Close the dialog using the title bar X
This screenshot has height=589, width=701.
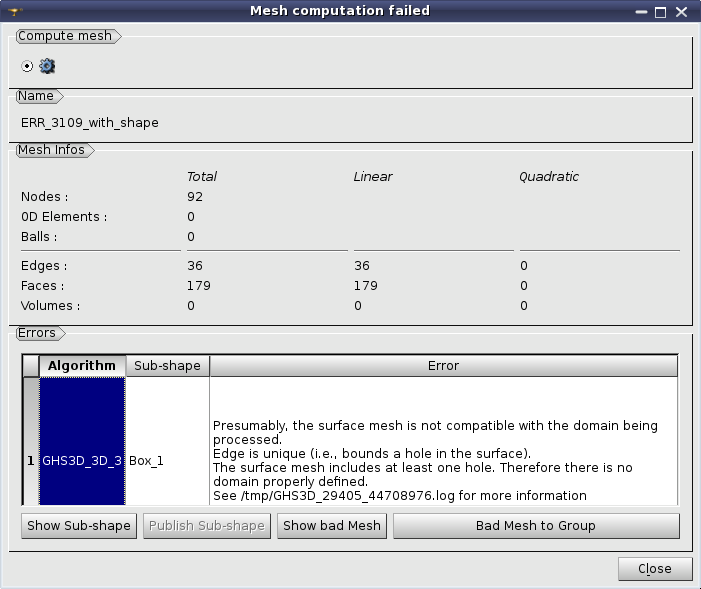coord(681,12)
